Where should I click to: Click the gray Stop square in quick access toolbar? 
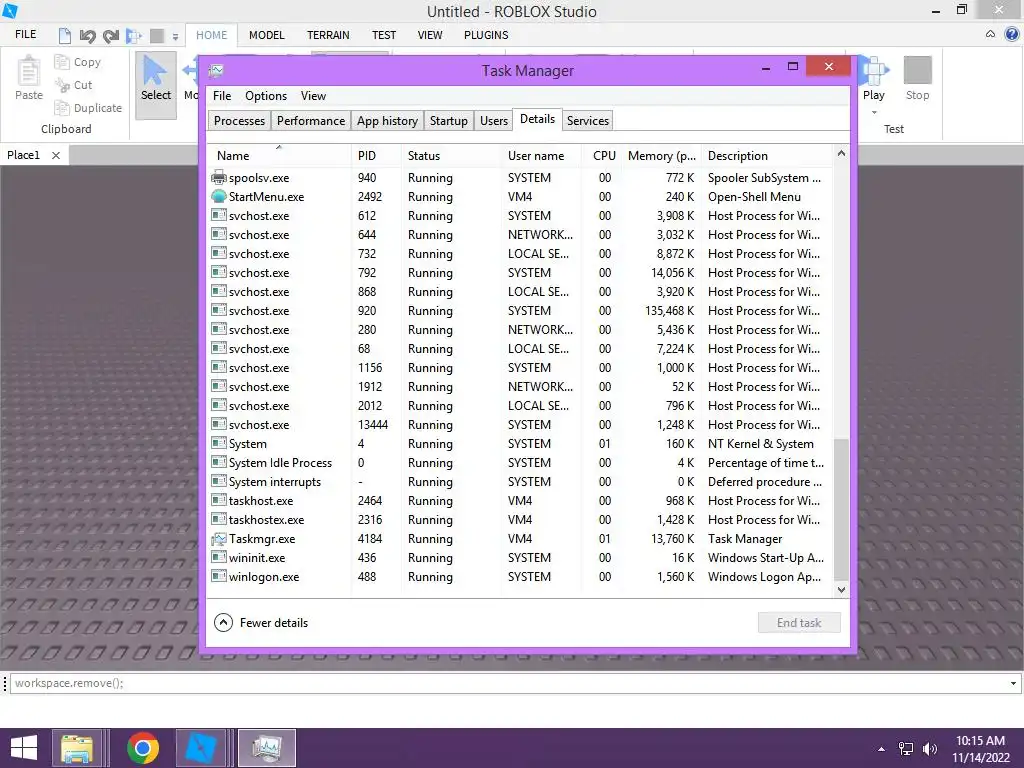pyautogui.click(x=157, y=35)
